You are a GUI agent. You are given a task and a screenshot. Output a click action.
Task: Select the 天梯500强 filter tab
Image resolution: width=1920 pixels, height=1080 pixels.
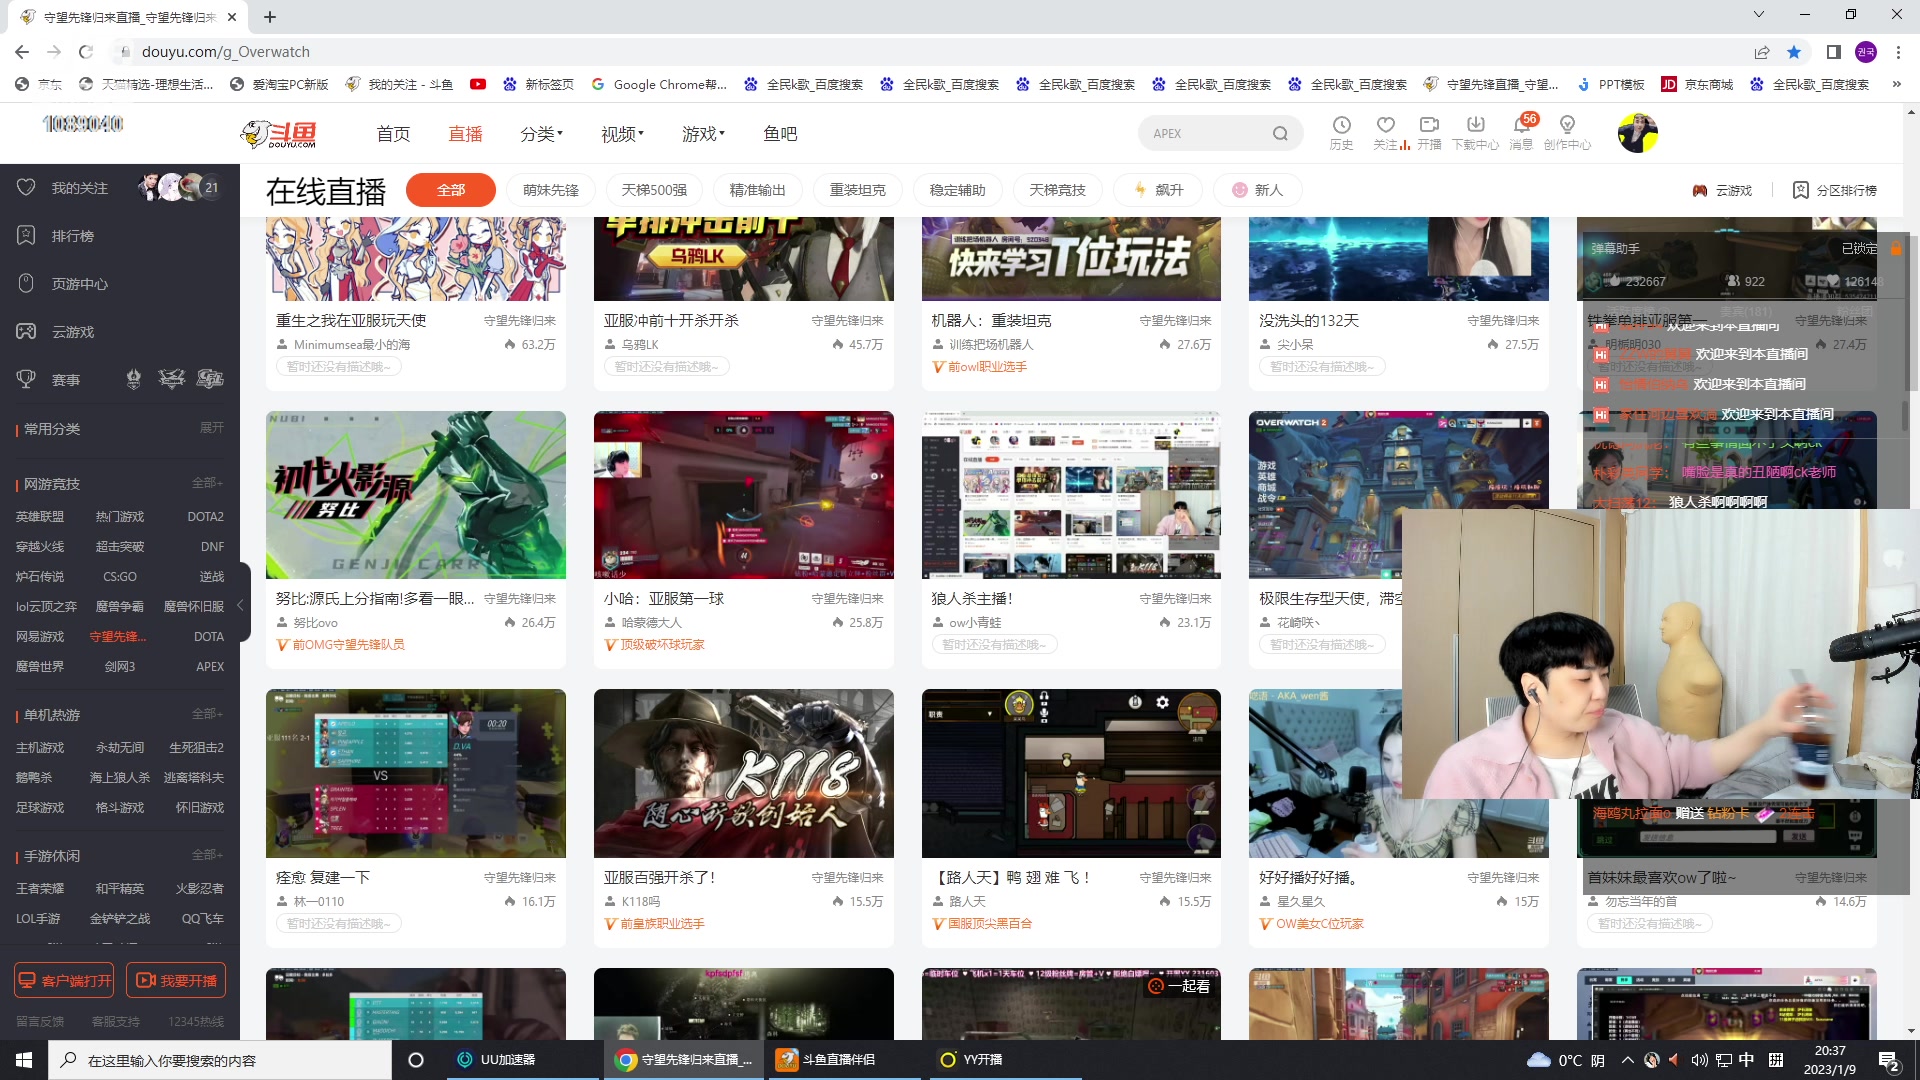654,190
